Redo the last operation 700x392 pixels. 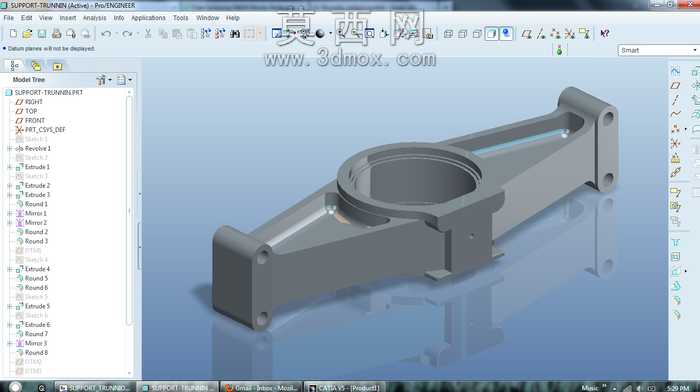click(127, 33)
